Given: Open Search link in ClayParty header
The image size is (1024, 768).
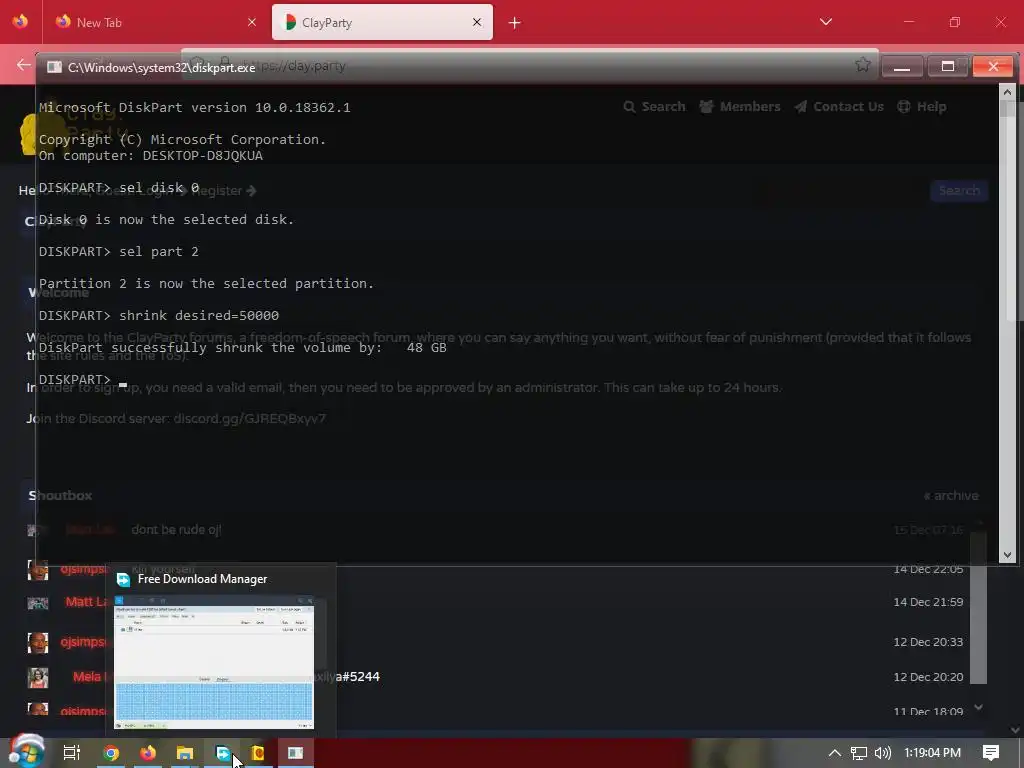Looking at the screenshot, I should pyautogui.click(x=654, y=106).
